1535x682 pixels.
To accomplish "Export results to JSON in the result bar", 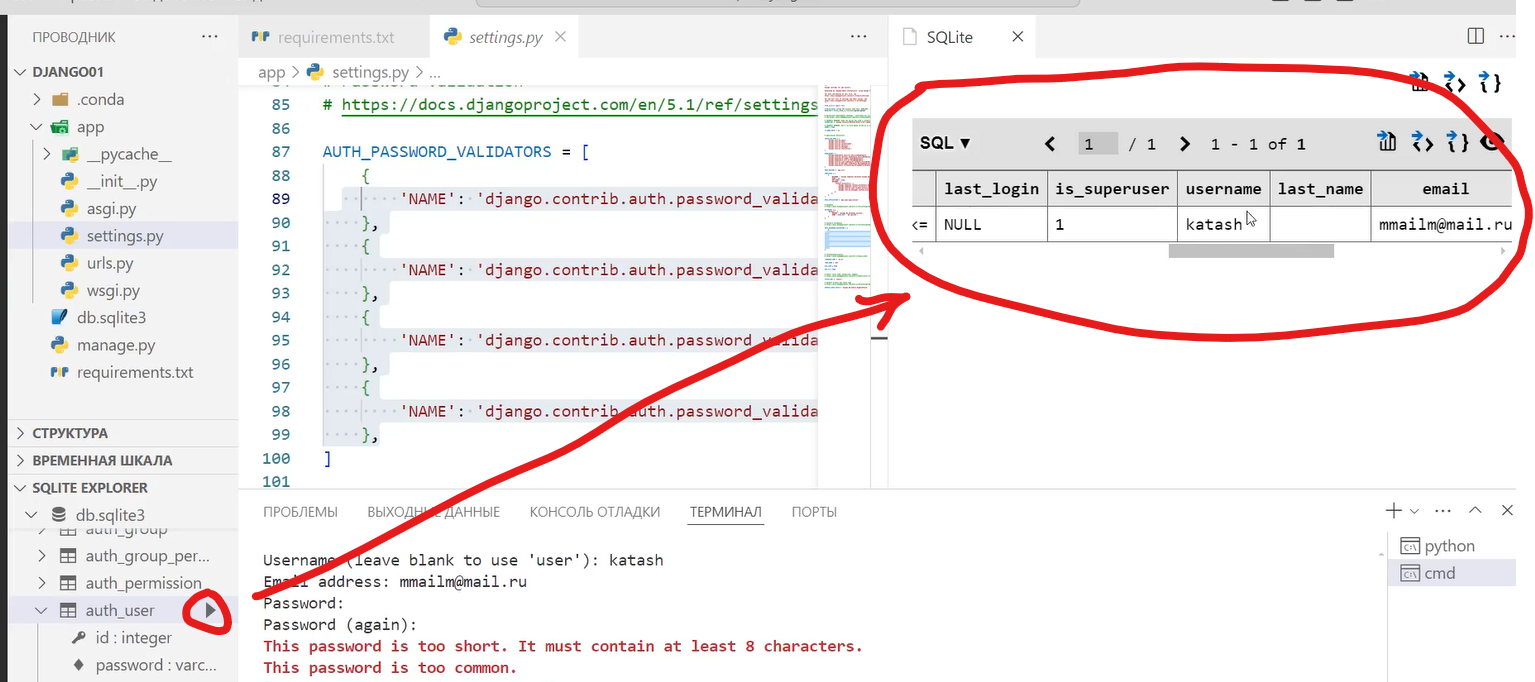I will click(x=1459, y=143).
